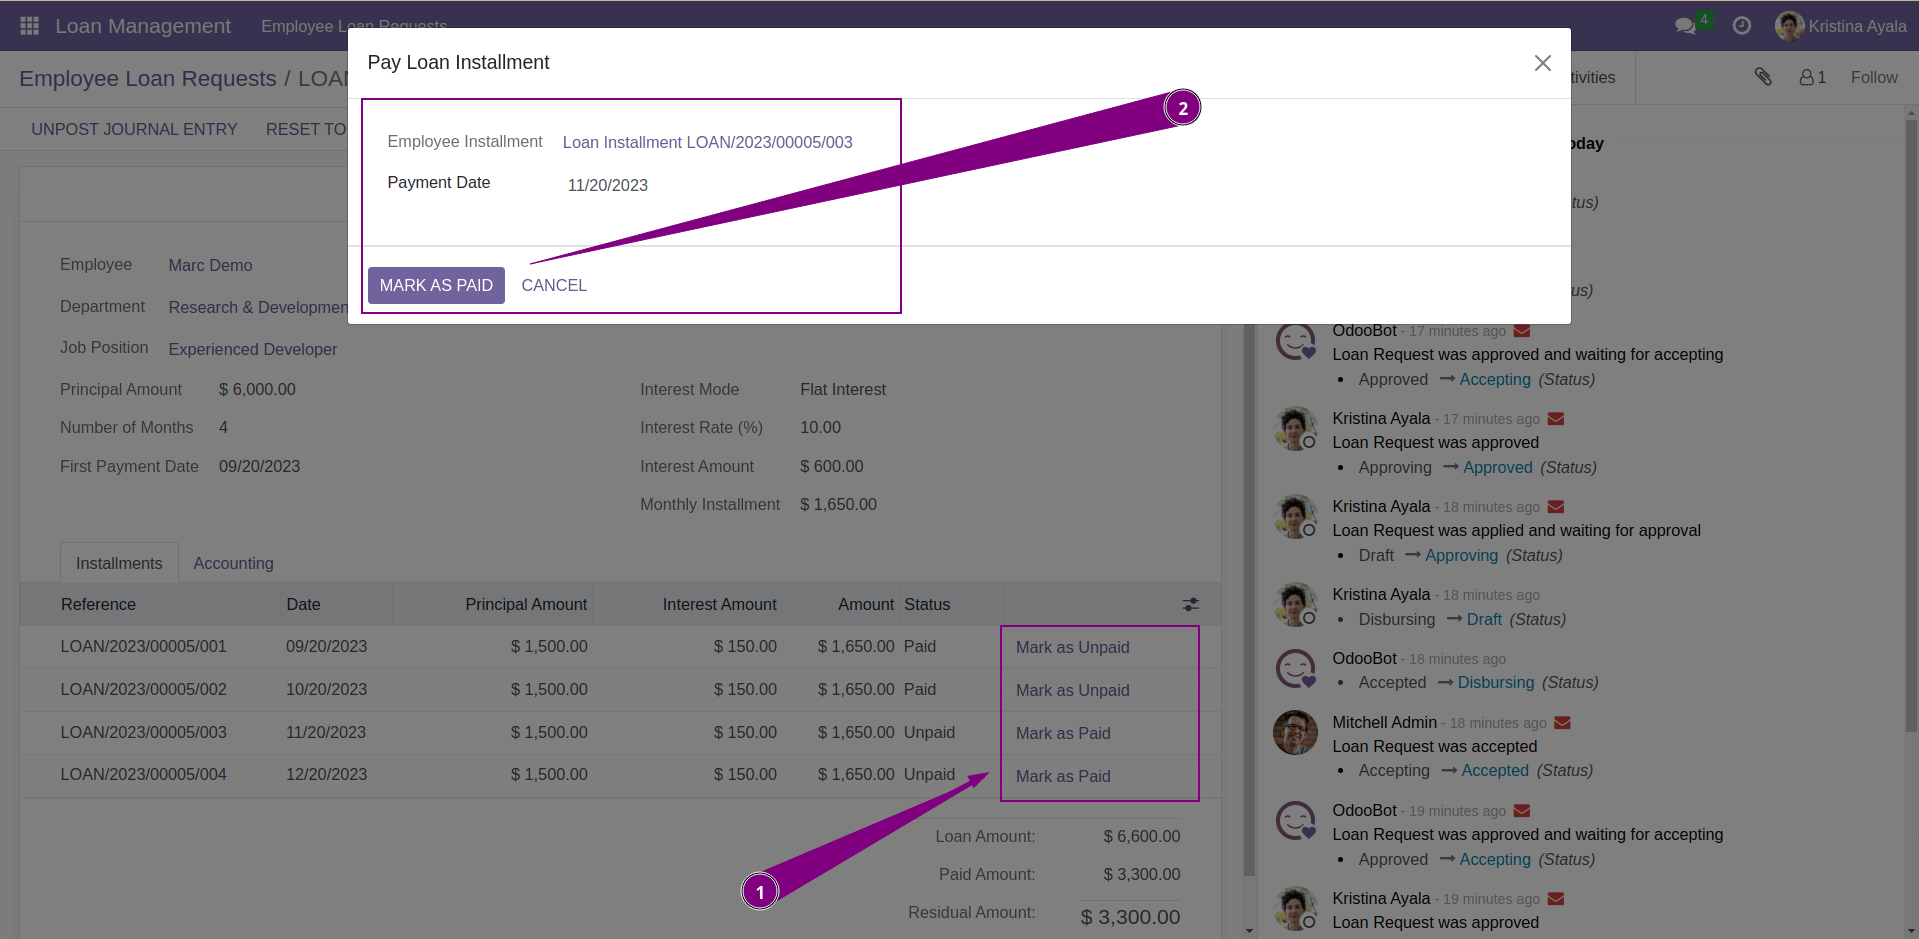This screenshot has height=939, width=1919.
Task: Click Kristina Ayala avatar in top bar
Action: tap(1788, 26)
